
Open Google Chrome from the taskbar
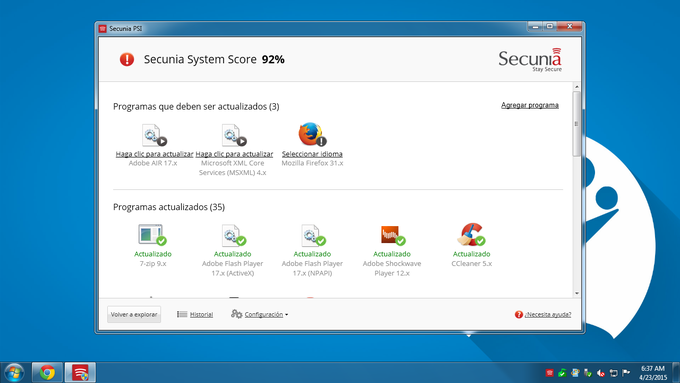coord(47,373)
